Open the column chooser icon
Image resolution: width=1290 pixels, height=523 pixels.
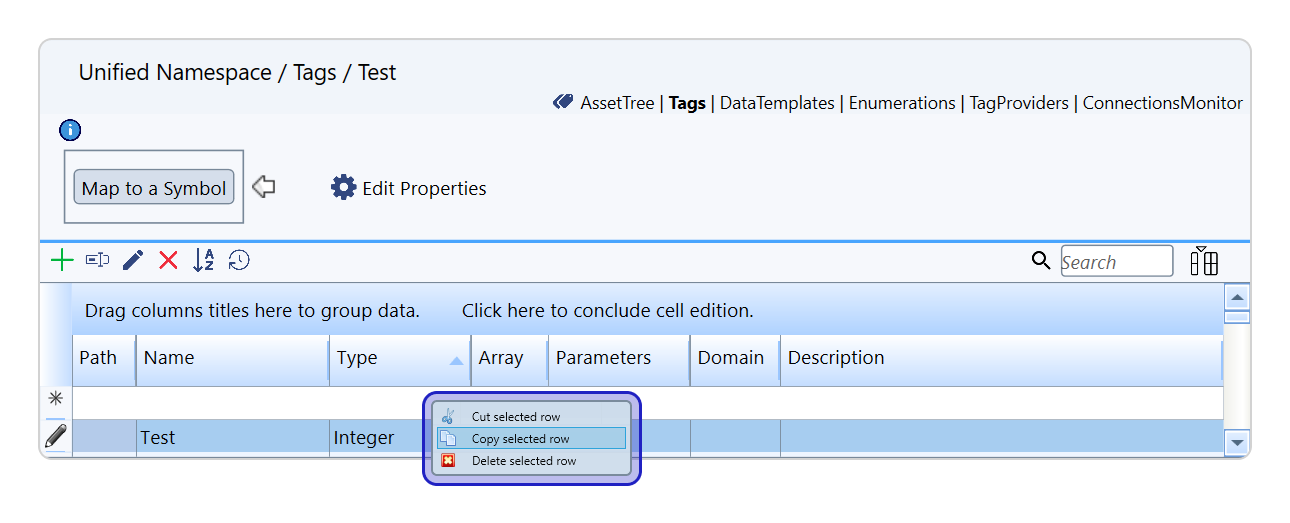point(1204,261)
